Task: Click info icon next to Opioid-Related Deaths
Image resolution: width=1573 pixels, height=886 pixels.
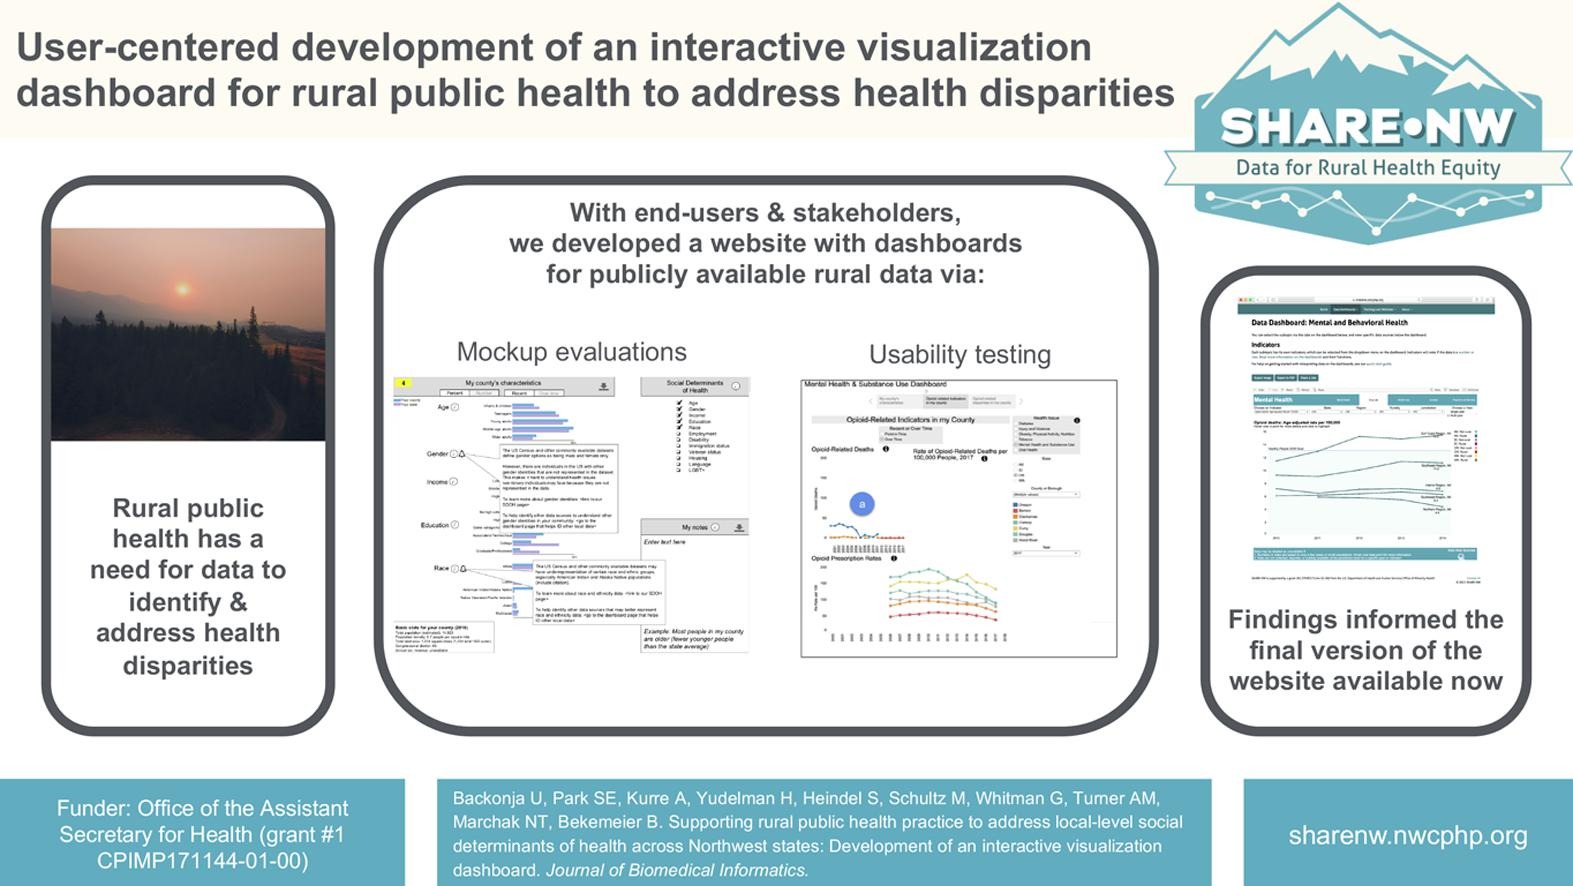Action: click(886, 449)
